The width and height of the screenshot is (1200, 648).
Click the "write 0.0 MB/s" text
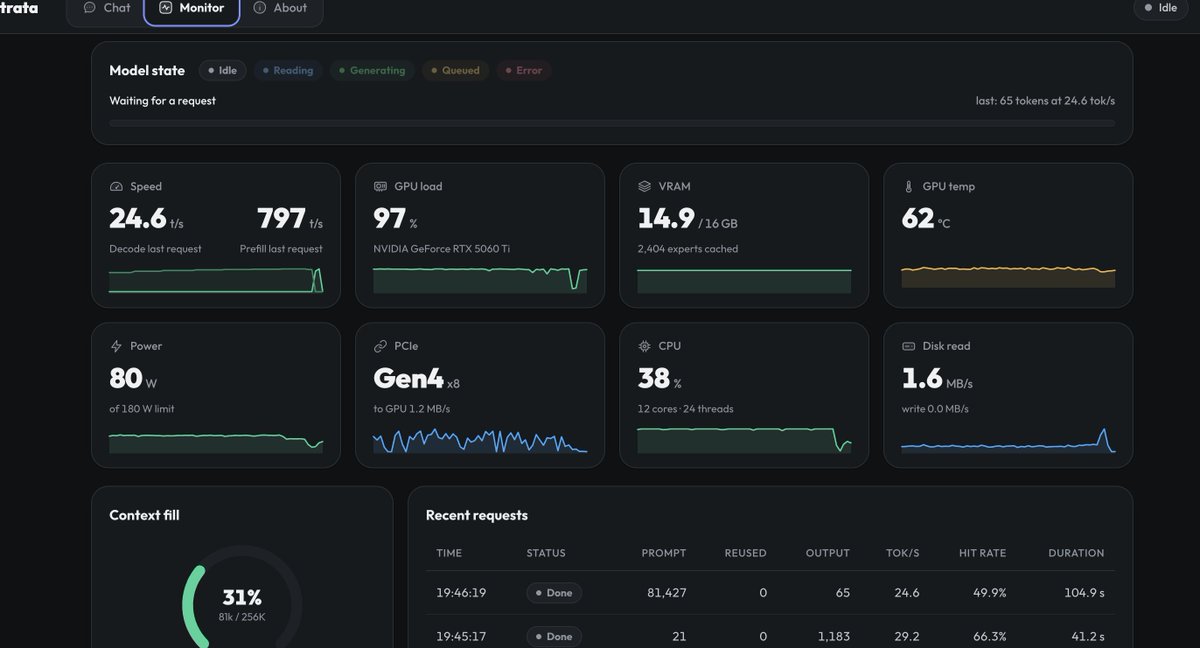[935, 409]
